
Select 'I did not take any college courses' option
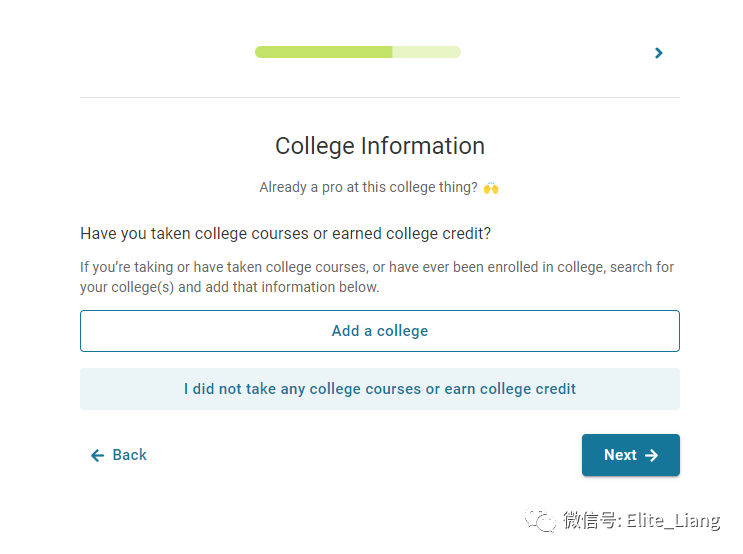tap(380, 389)
